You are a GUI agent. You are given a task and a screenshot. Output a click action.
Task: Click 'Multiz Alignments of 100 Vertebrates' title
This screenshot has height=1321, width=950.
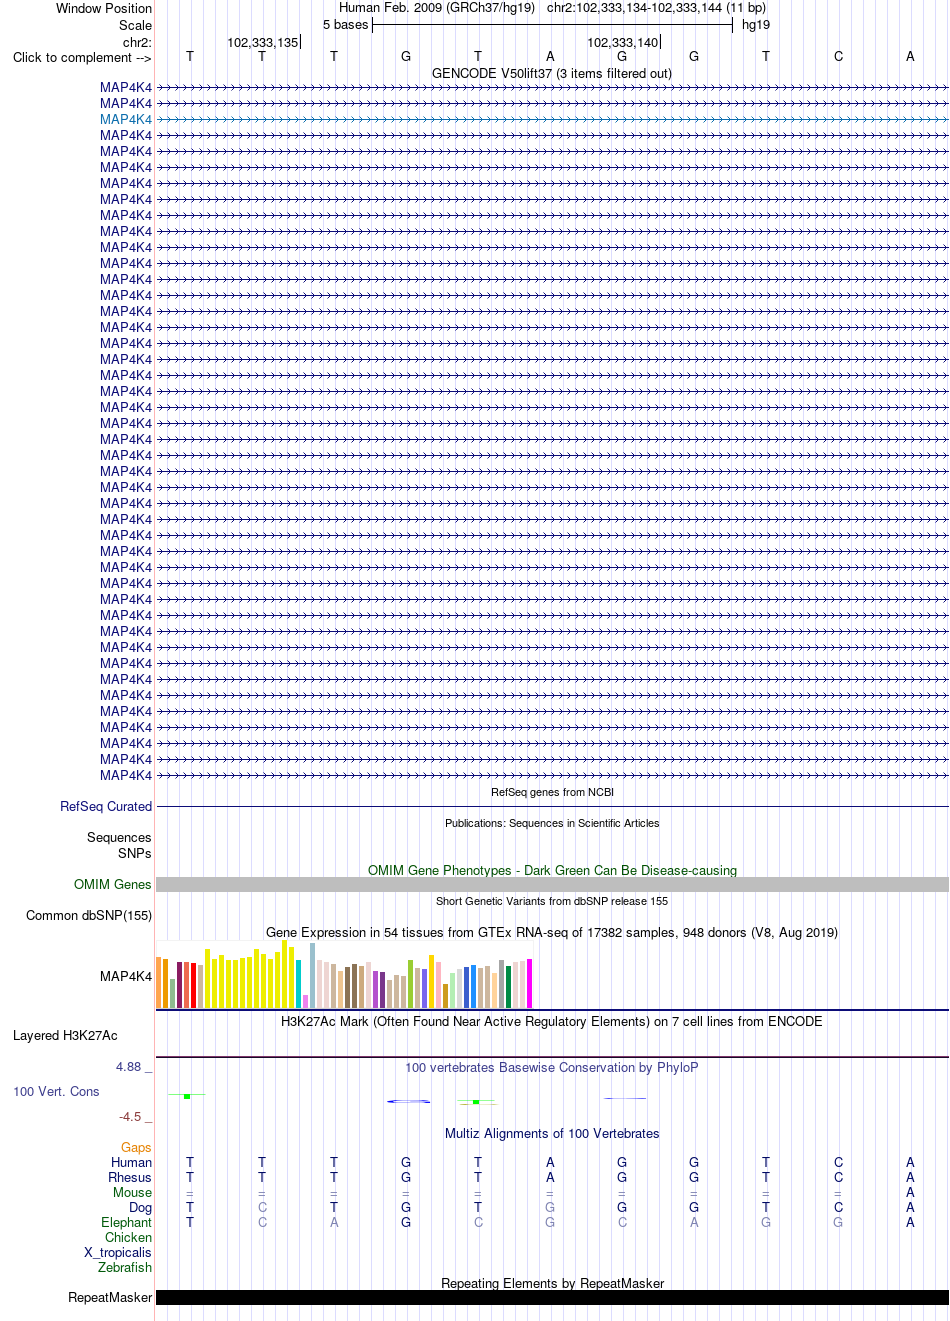pyautogui.click(x=552, y=1133)
